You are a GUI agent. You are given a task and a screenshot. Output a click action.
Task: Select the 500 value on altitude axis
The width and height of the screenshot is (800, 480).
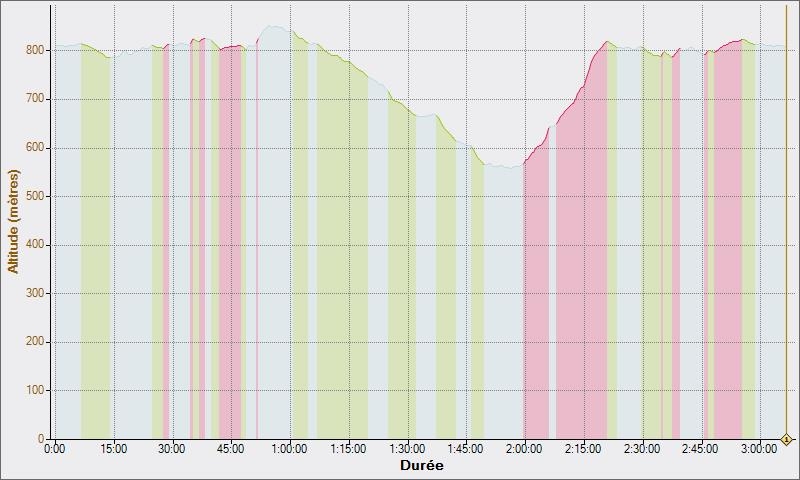pos(36,196)
